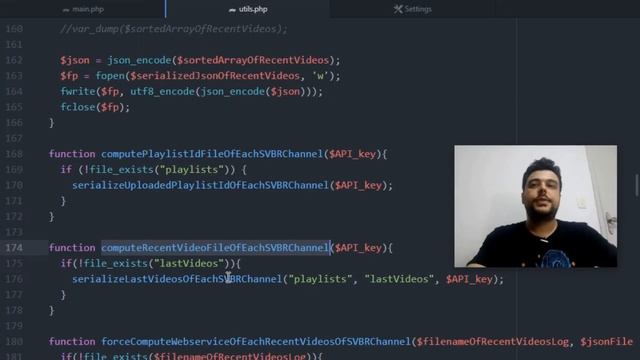Screen dimensions: 640x360
Task: Click the "lastVideos" string argument on line 176
Action: tap(399, 279)
